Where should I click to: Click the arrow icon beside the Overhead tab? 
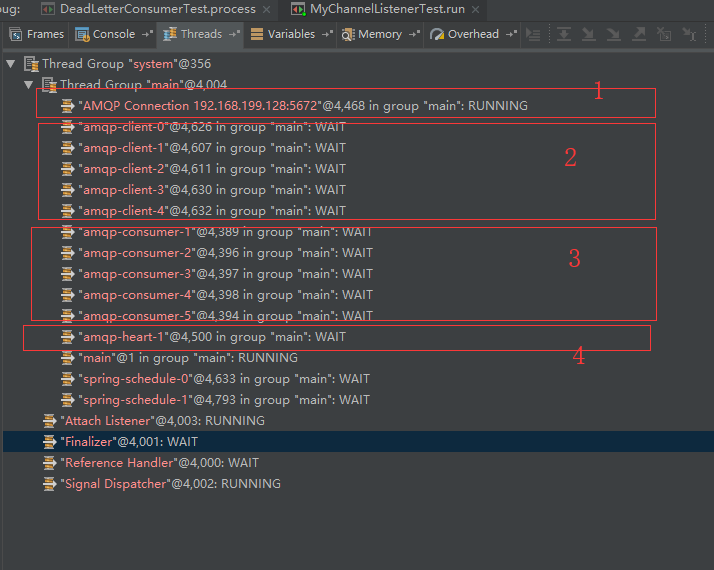(x=511, y=34)
